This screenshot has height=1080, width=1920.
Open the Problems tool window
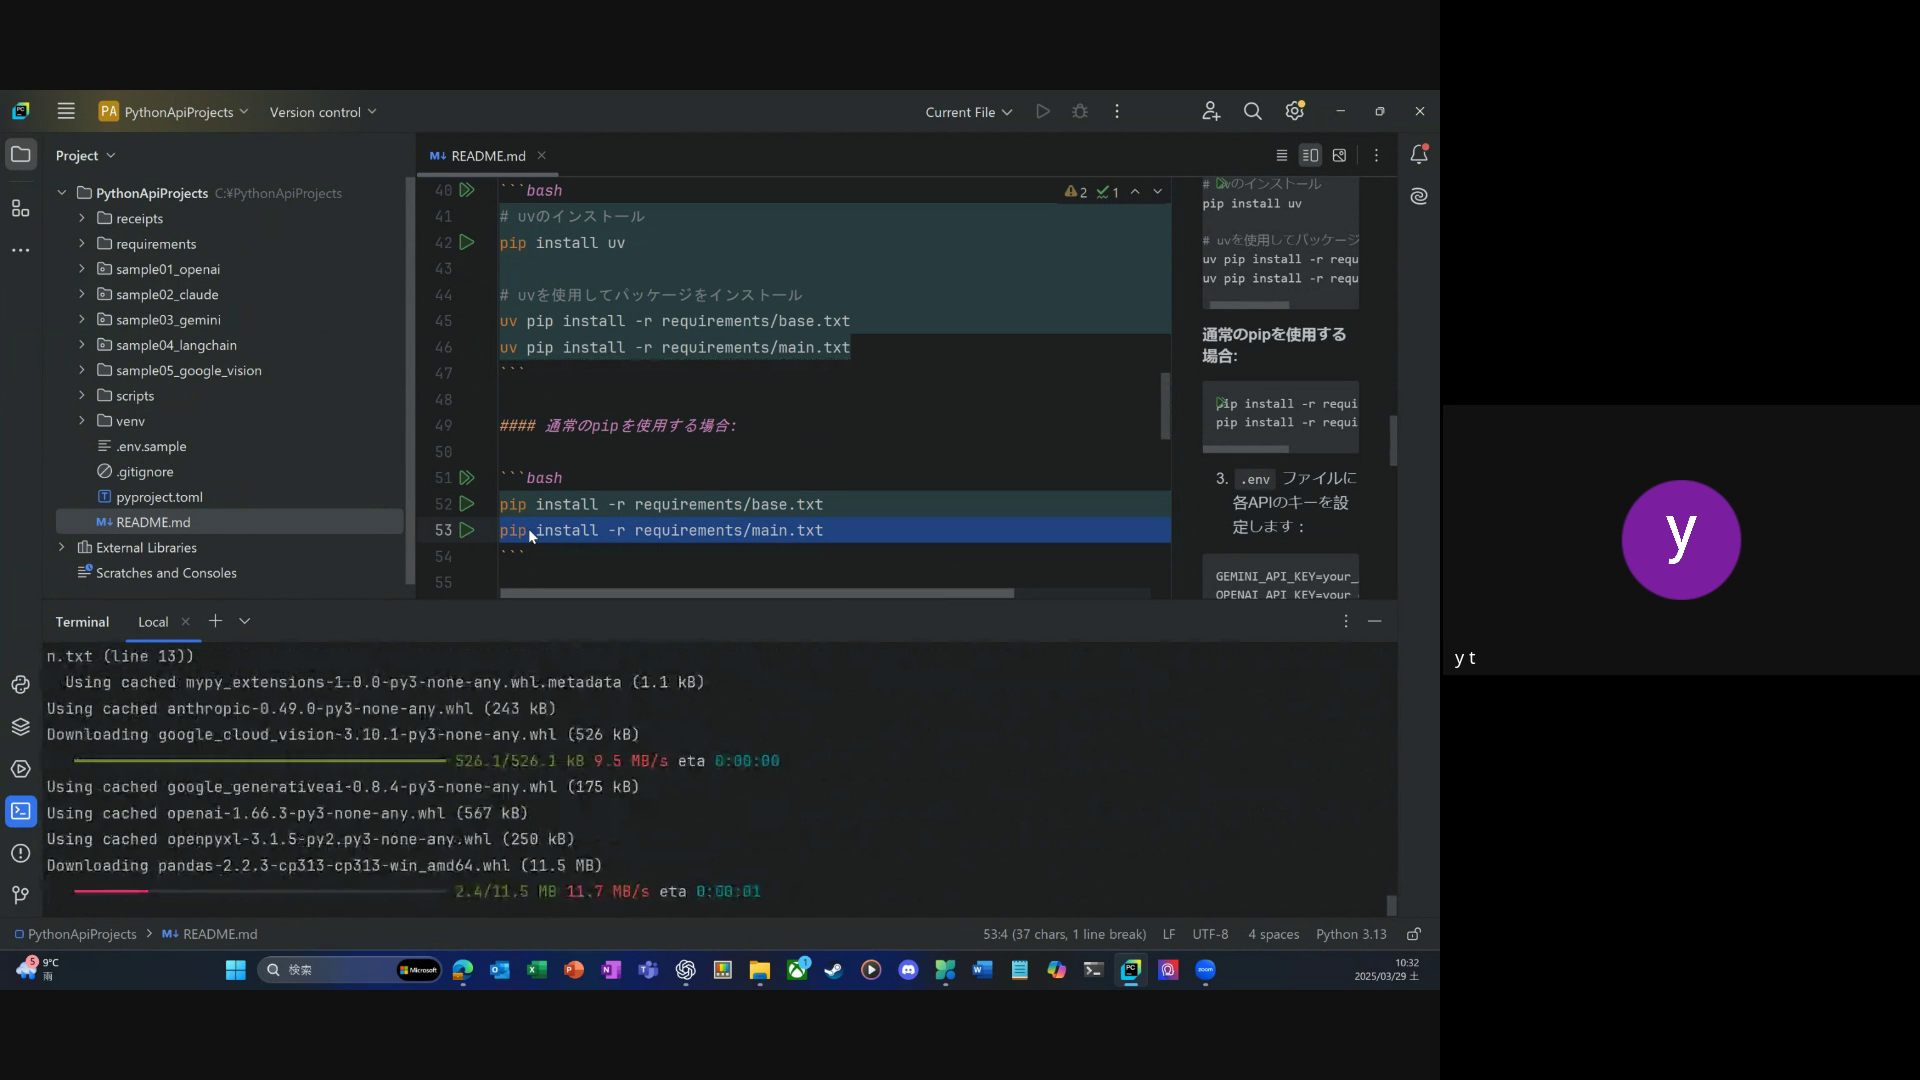pyautogui.click(x=20, y=853)
